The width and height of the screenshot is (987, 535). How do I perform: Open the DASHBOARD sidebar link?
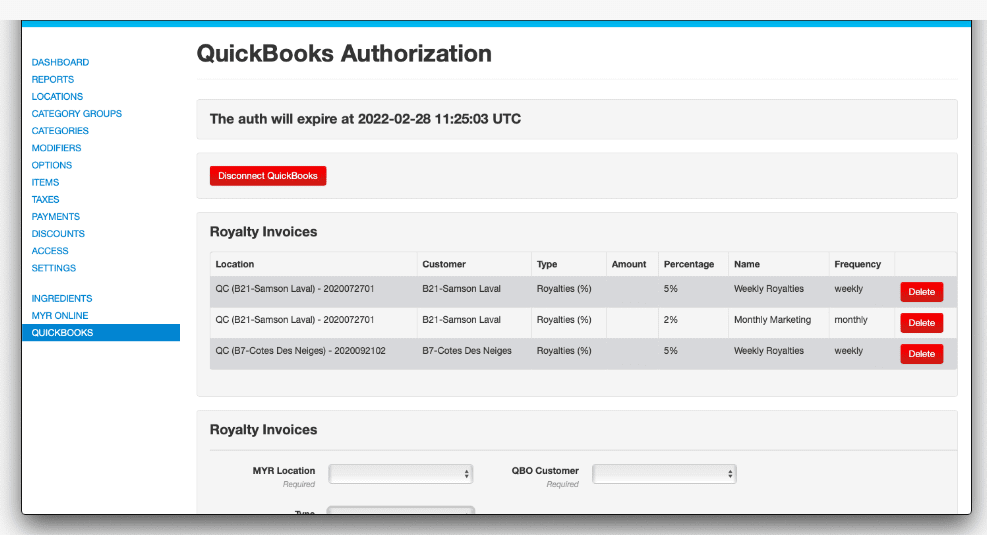pyautogui.click(x=60, y=62)
